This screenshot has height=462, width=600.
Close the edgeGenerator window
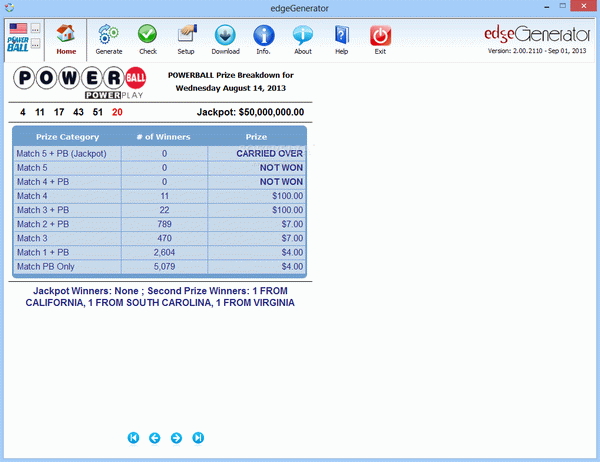coord(584,6)
